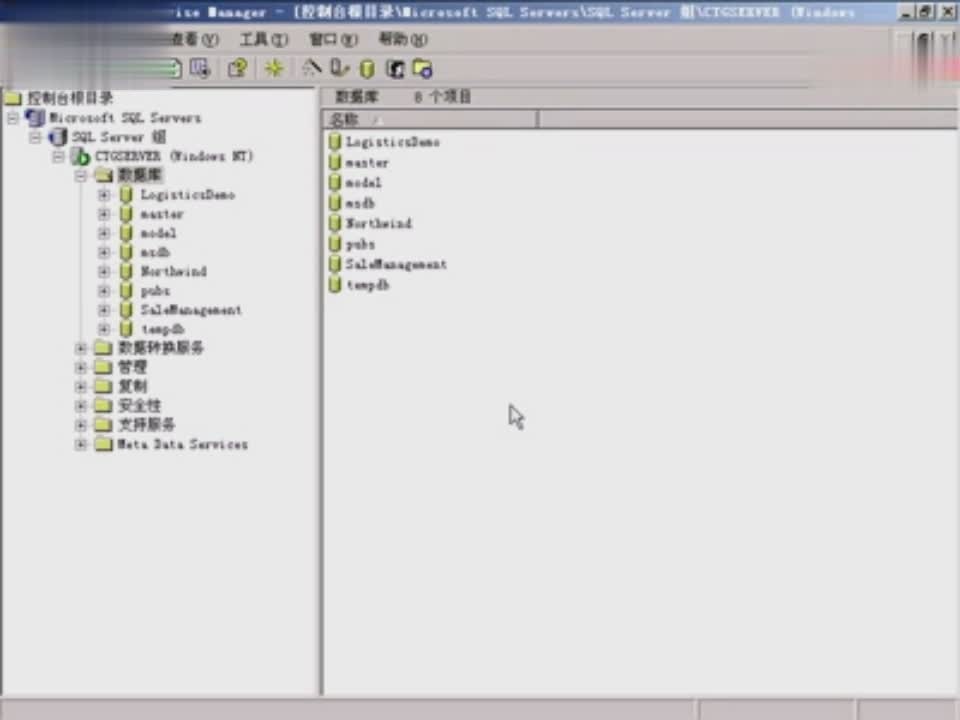The image size is (960, 720).
Task: Click the 管理 folder icon in tree
Action: (x=103, y=367)
